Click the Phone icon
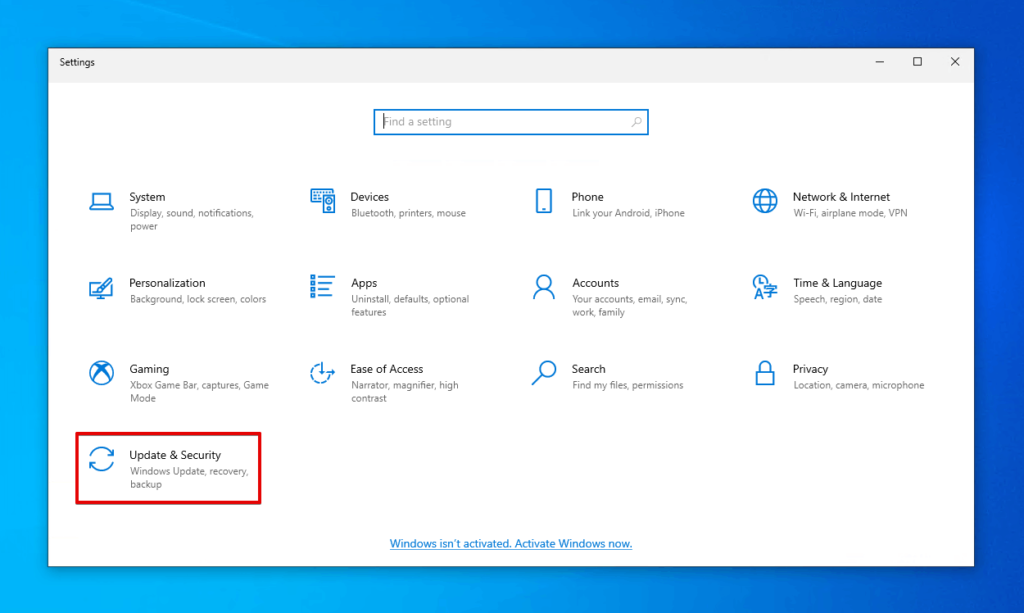 click(543, 201)
